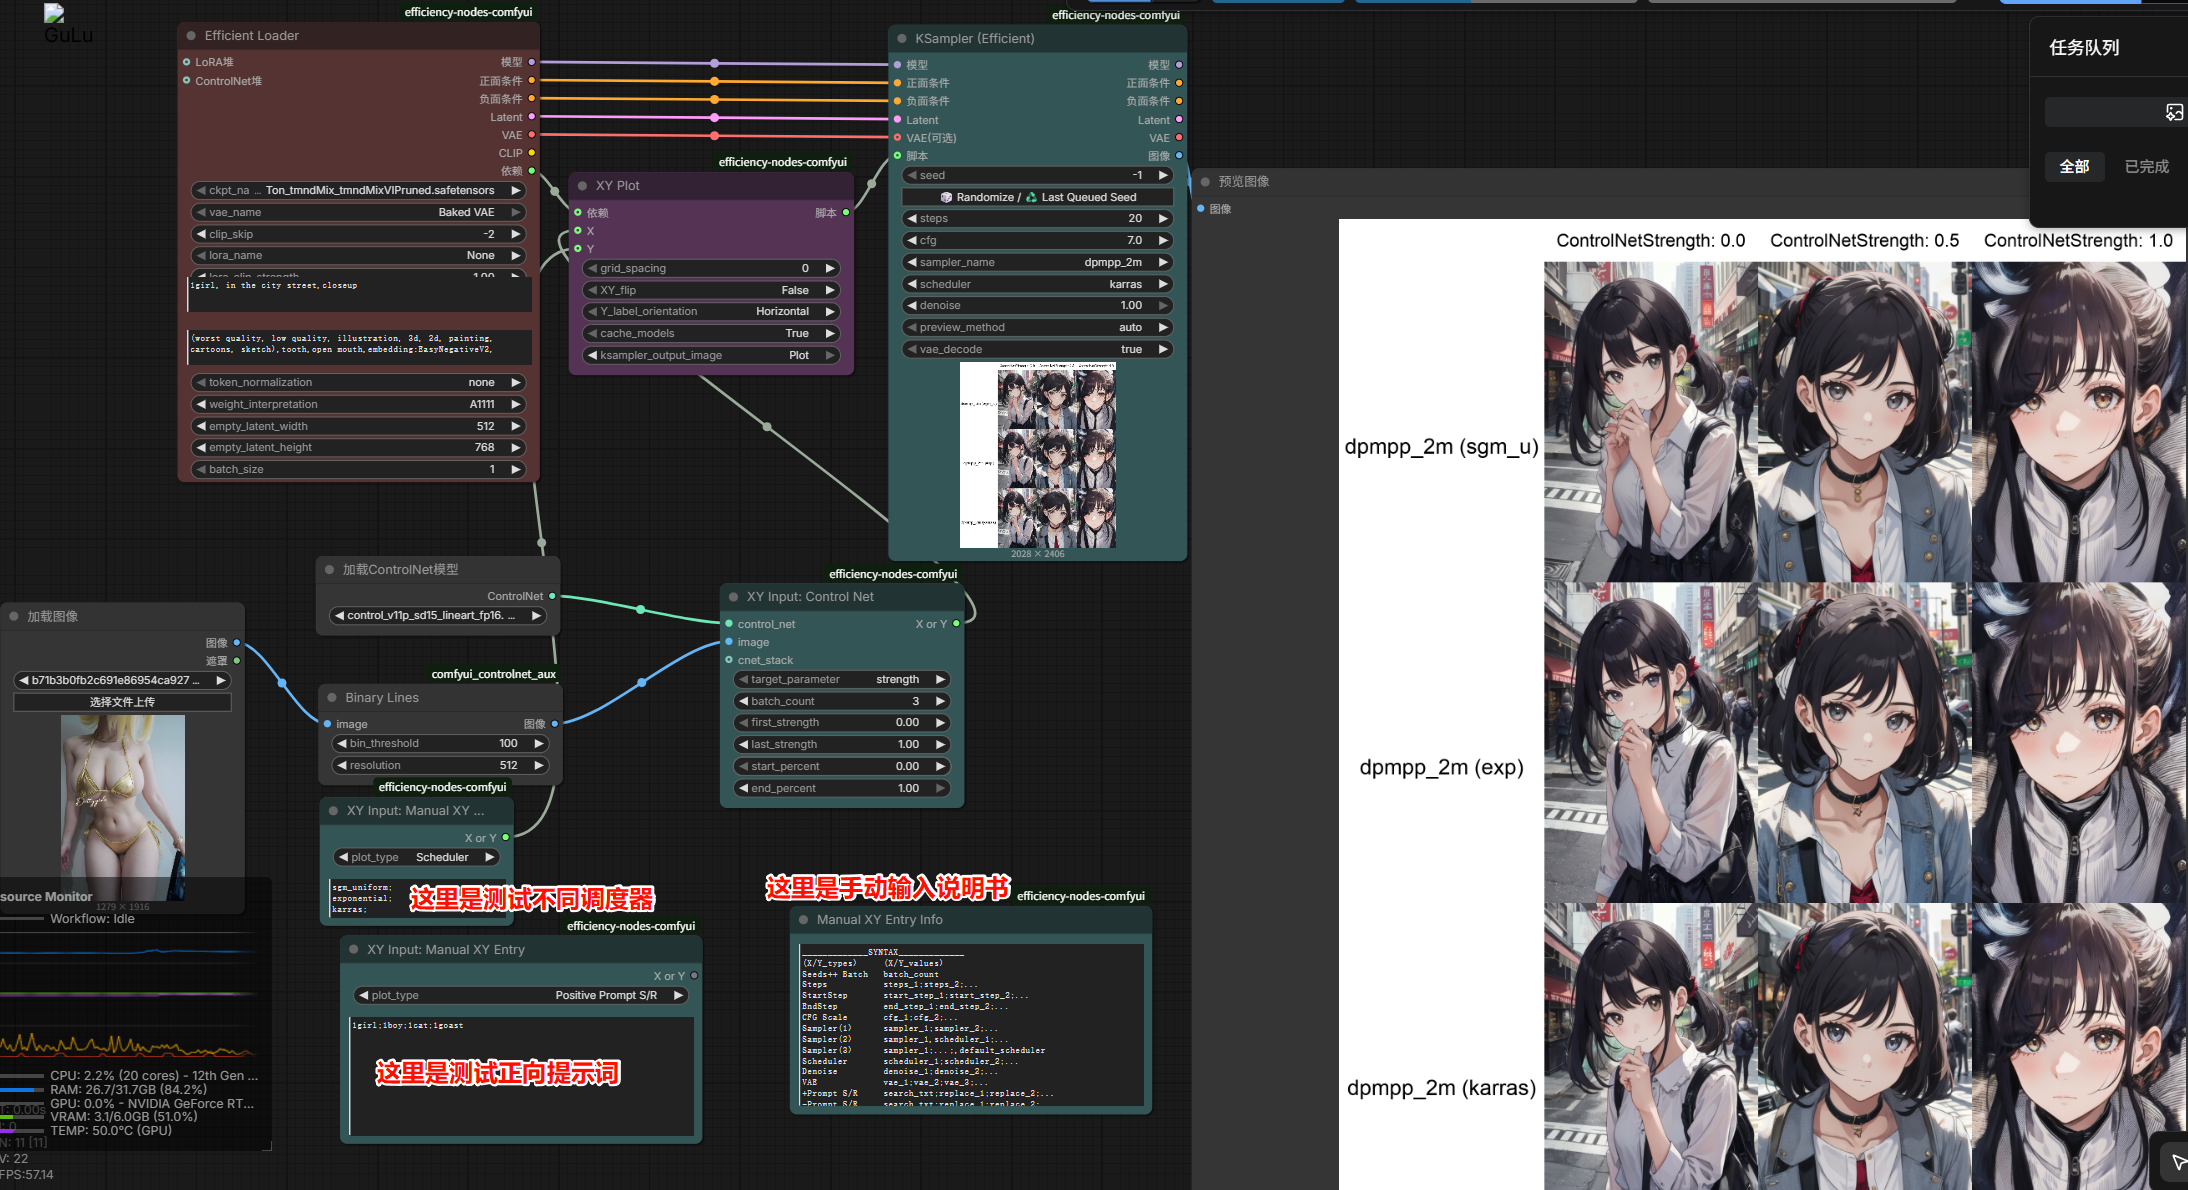Collapse the KSampler (Efficient) node dot

pyautogui.click(x=901, y=39)
